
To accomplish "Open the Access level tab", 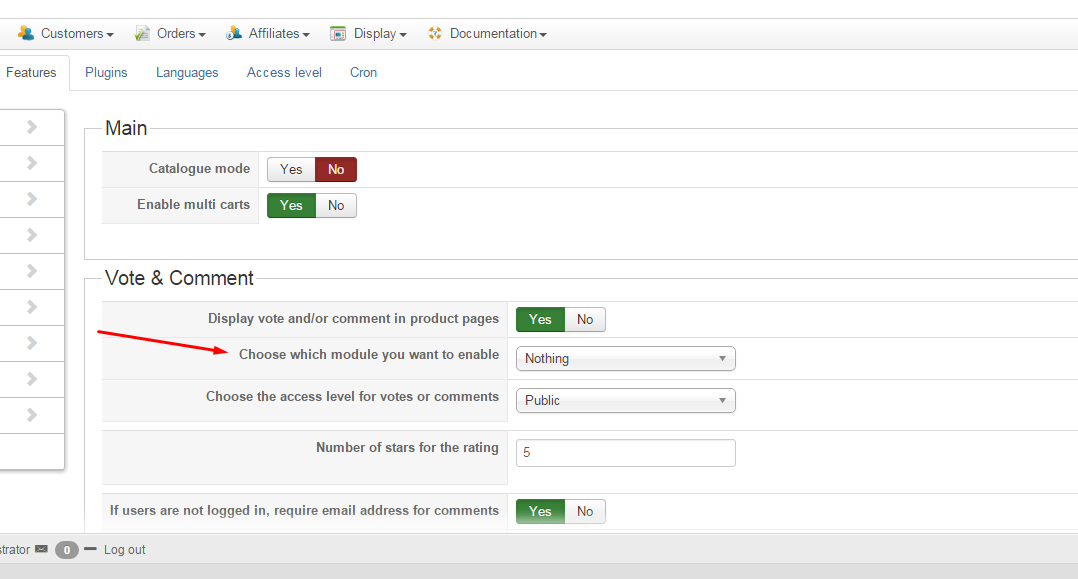I will [x=284, y=72].
